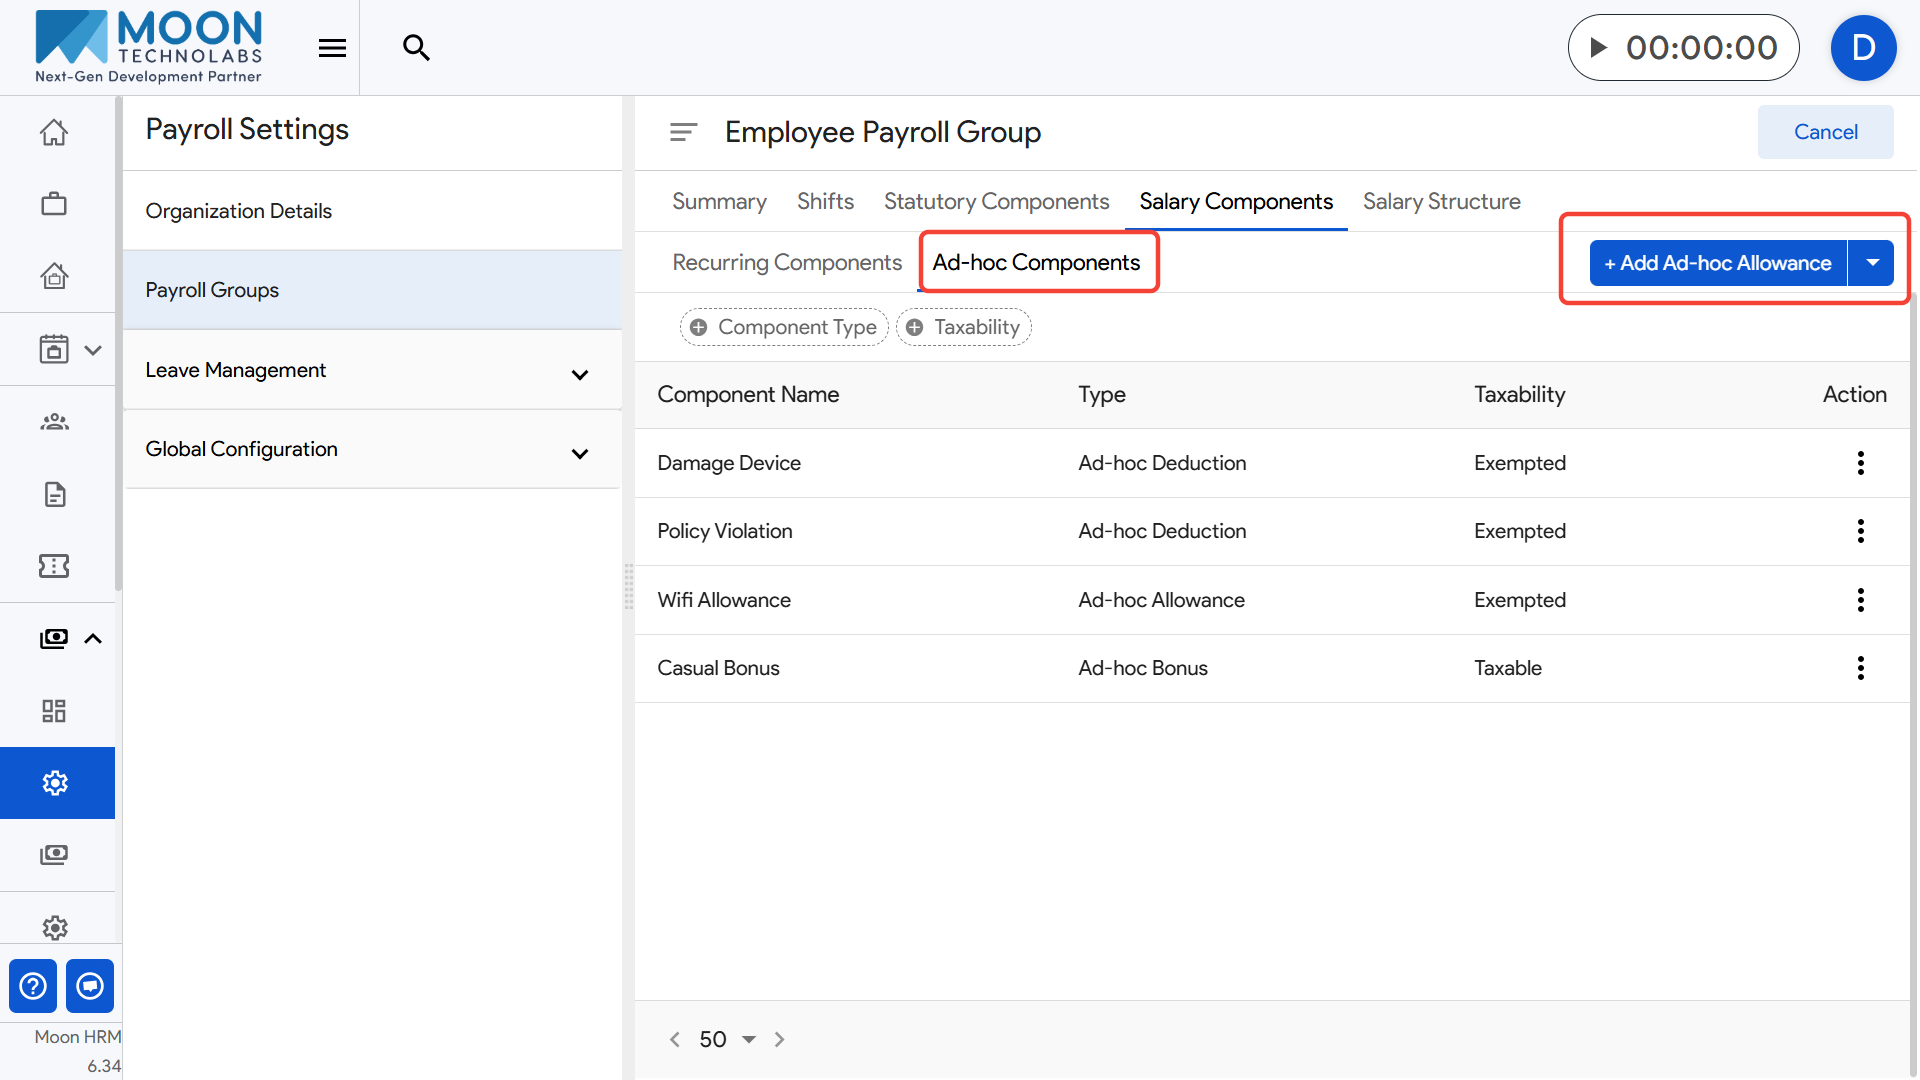
Task: Open the chat support icon
Action: click(x=90, y=986)
